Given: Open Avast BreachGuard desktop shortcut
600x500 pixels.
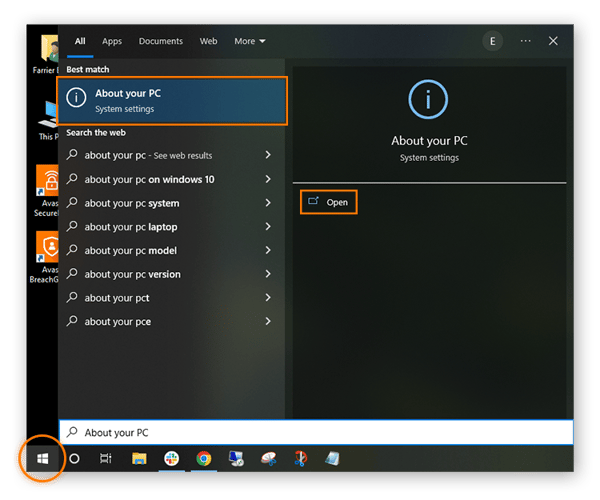Looking at the screenshot, I should tap(46, 257).
